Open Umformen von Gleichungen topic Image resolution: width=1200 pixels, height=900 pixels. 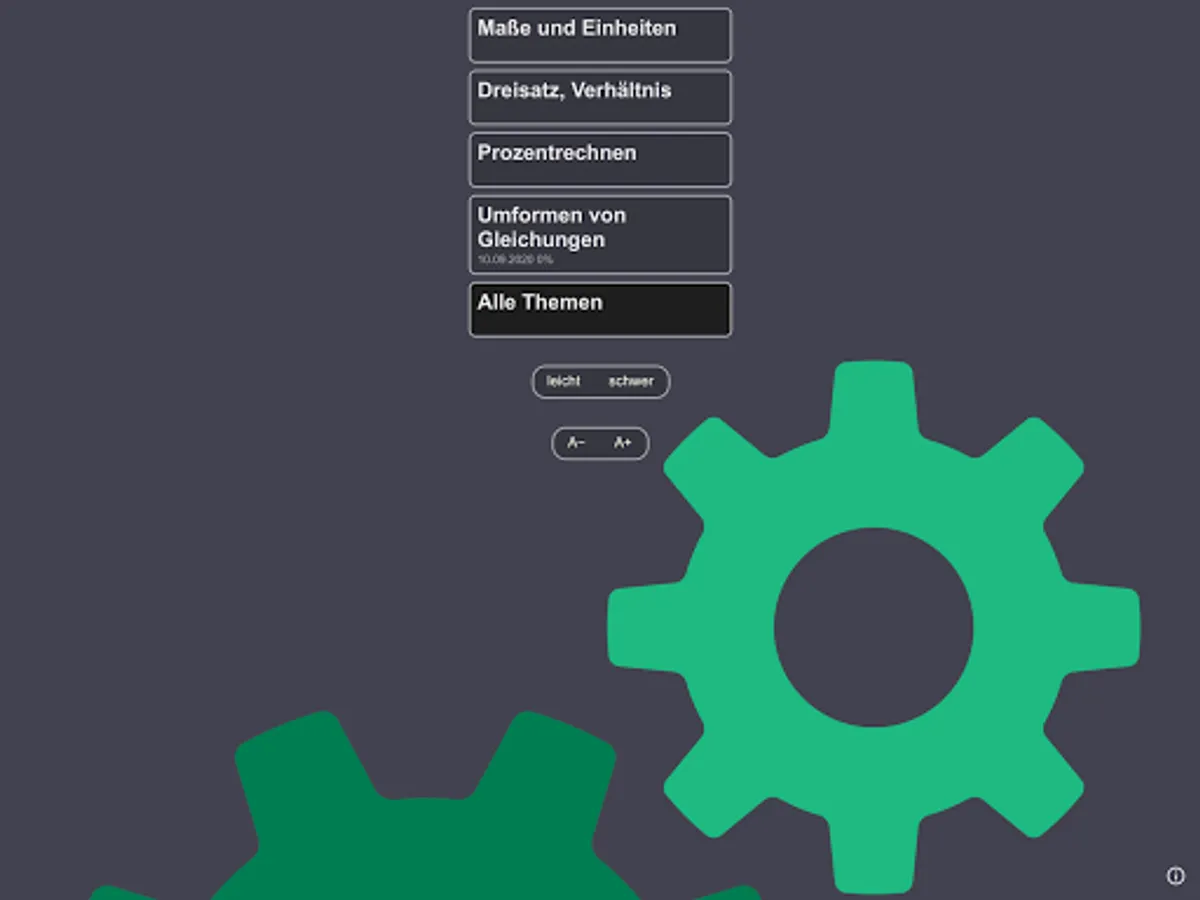(x=600, y=235)
